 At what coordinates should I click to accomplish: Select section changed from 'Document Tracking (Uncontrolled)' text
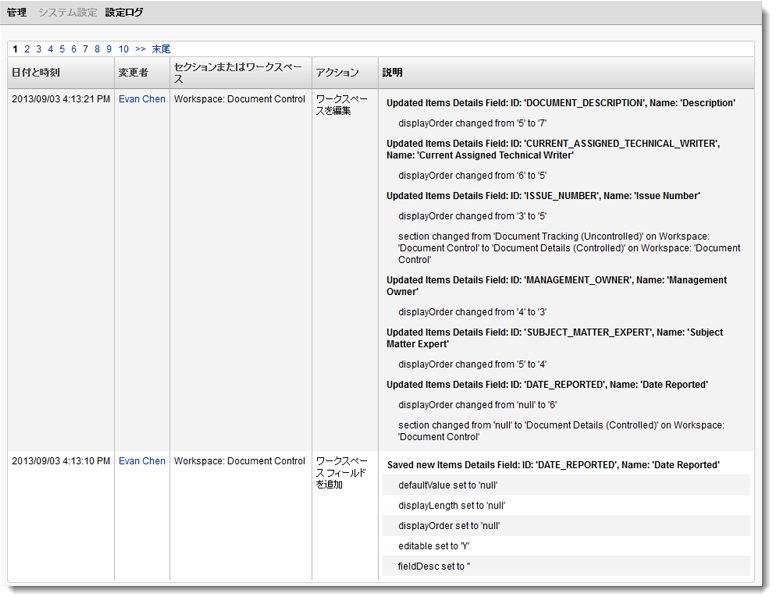(569, 248)
